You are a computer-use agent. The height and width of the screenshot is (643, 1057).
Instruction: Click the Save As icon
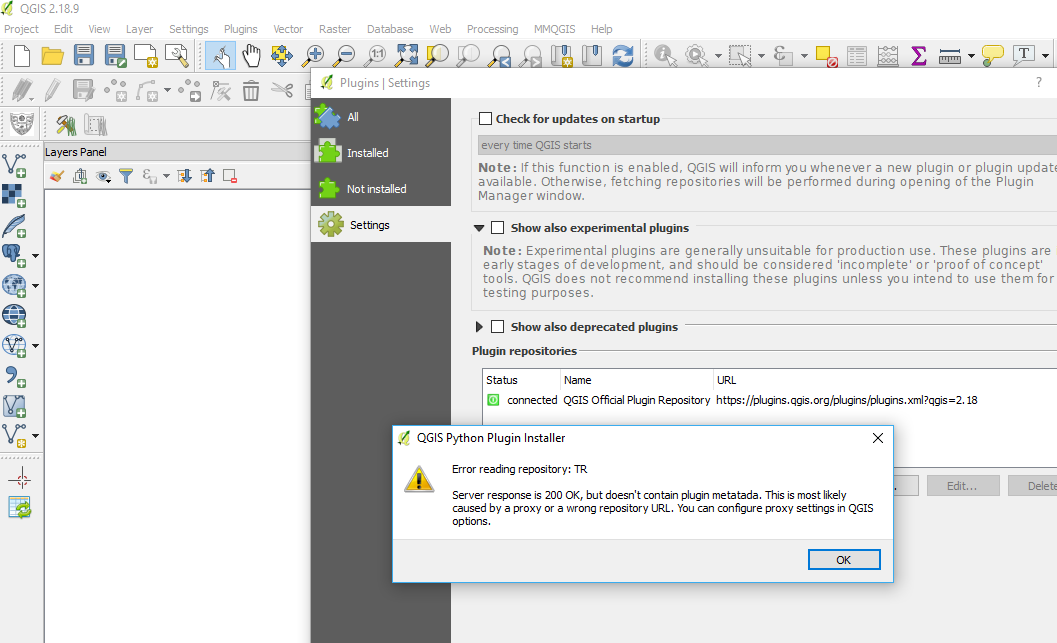115,55
